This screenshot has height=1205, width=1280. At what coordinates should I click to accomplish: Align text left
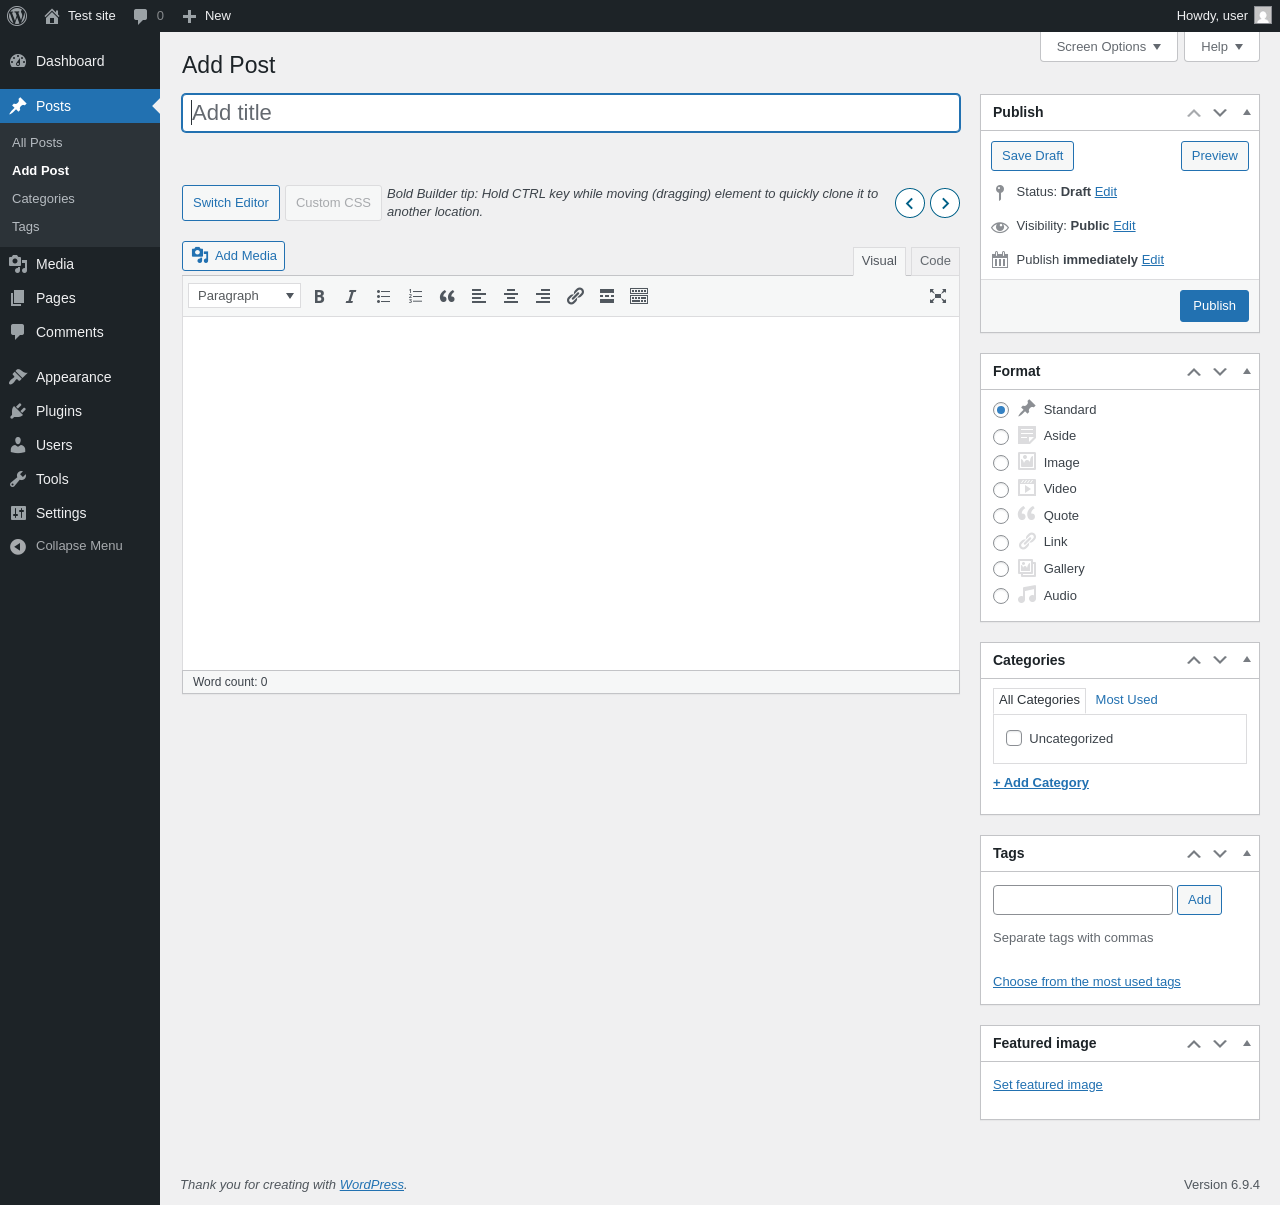[x=479, y=296]
